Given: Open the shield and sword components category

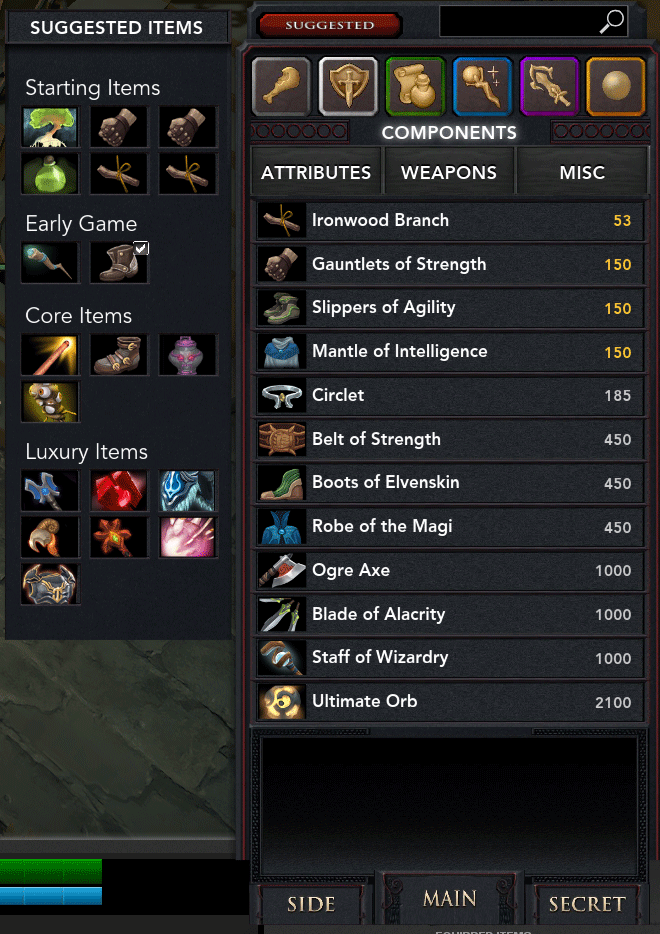Looking at the screenshot, I should (348, 86).
